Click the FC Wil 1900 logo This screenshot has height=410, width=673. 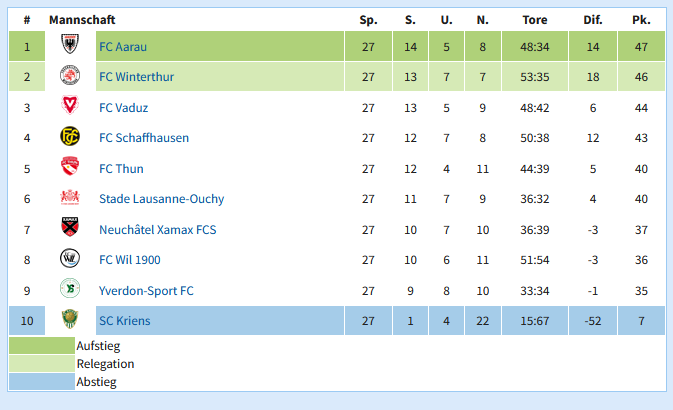click(70, 258)
